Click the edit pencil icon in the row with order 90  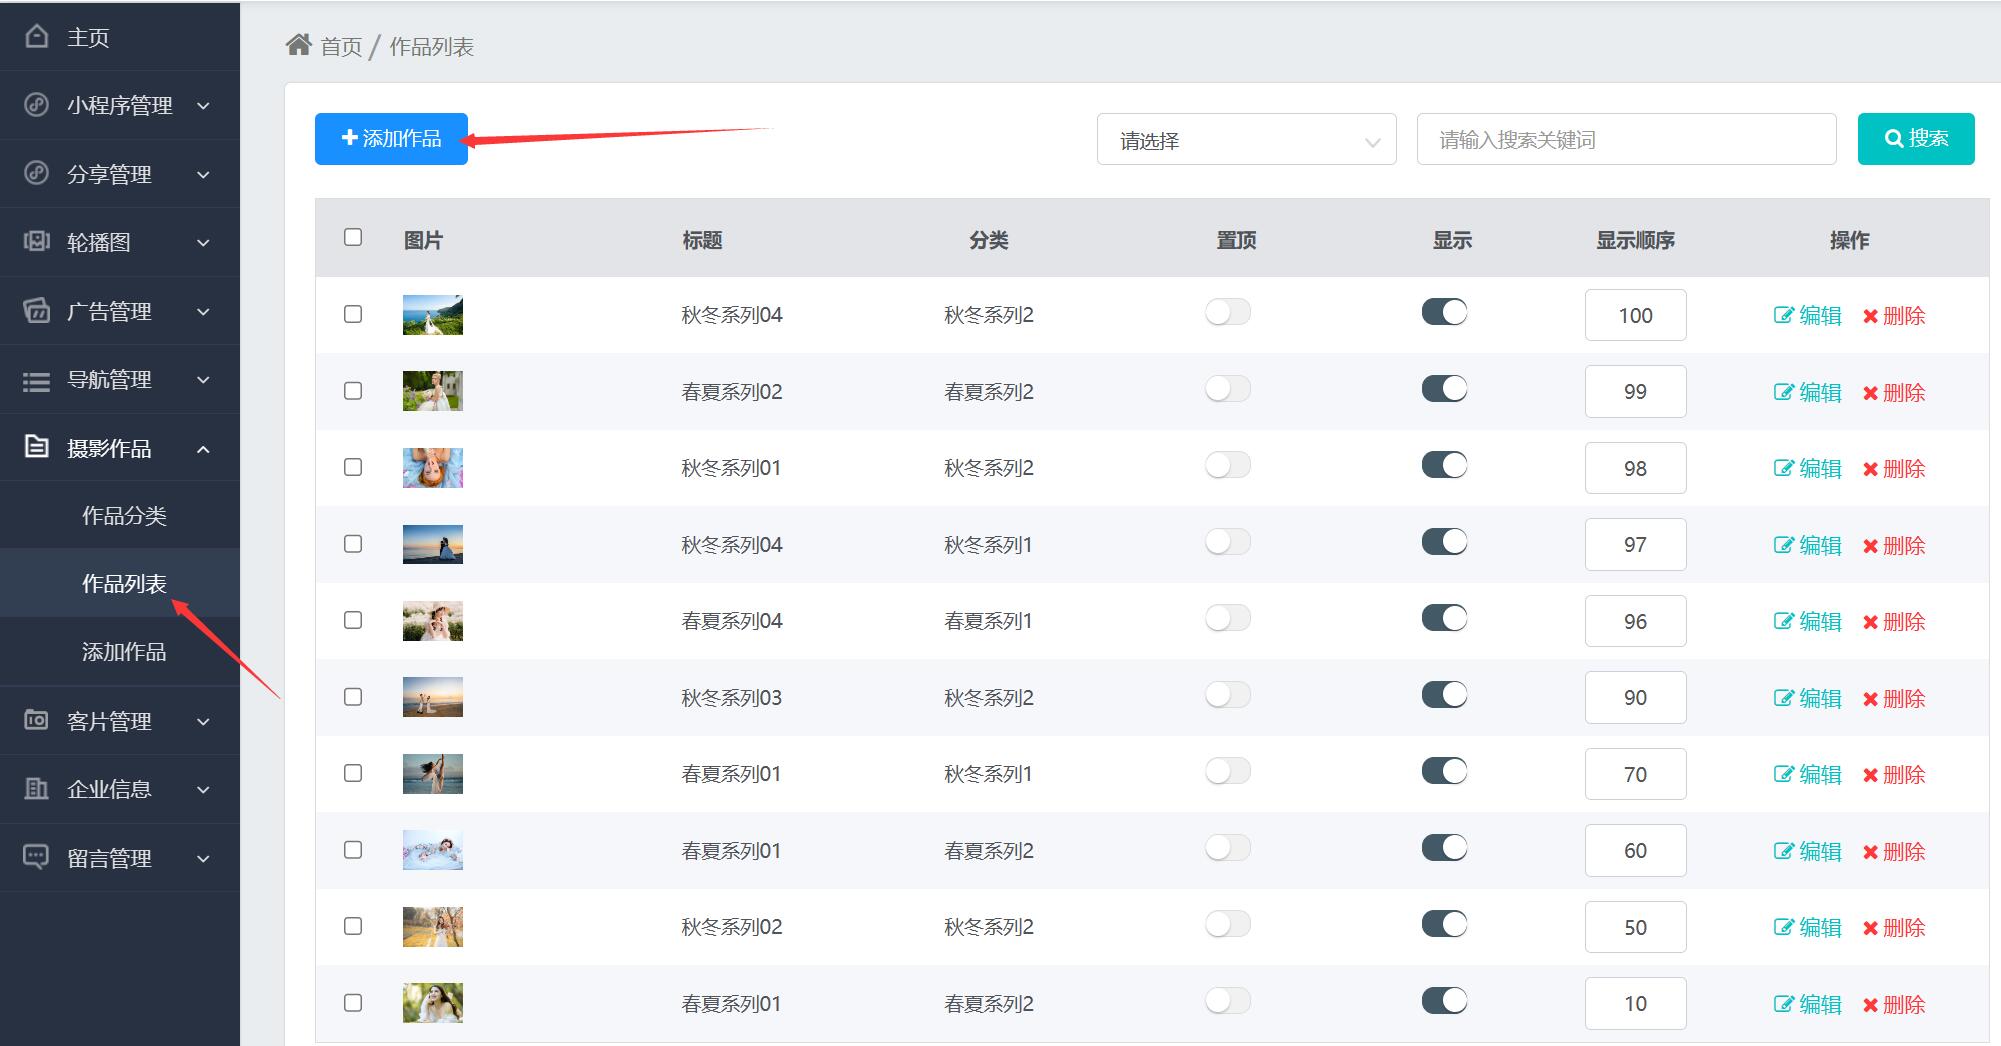[x=1783, y=698]
